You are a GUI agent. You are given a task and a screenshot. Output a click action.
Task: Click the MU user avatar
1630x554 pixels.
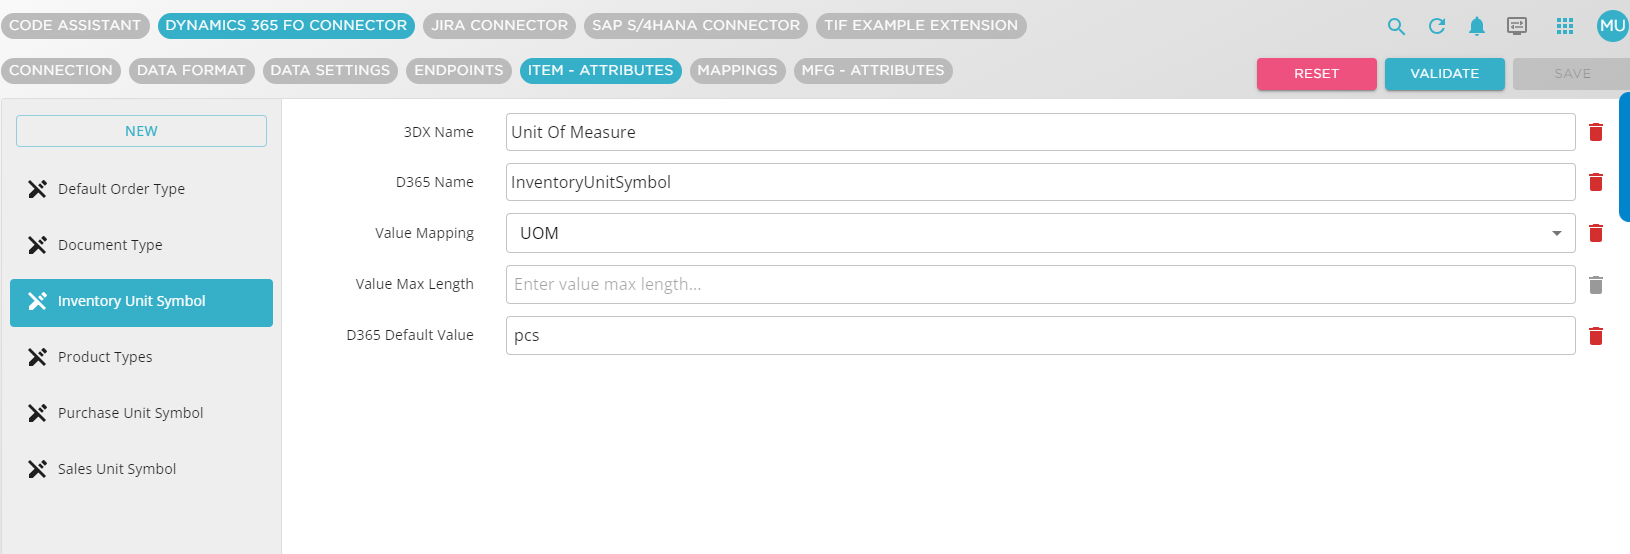[1612, 26]
